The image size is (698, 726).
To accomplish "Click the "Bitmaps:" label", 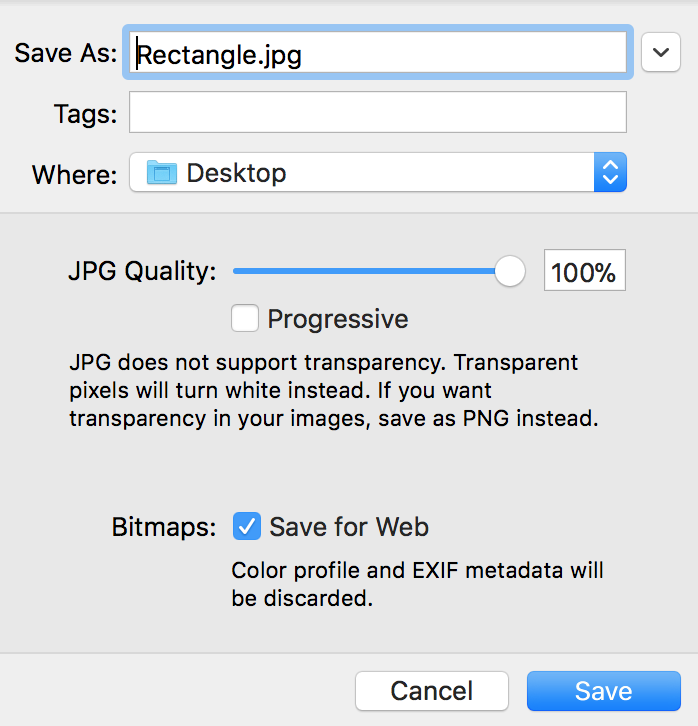I will tap(164, 527).
